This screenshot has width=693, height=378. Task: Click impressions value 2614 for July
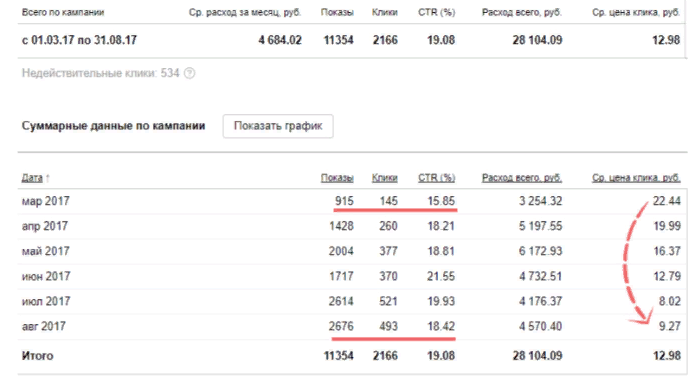(341, 302)
